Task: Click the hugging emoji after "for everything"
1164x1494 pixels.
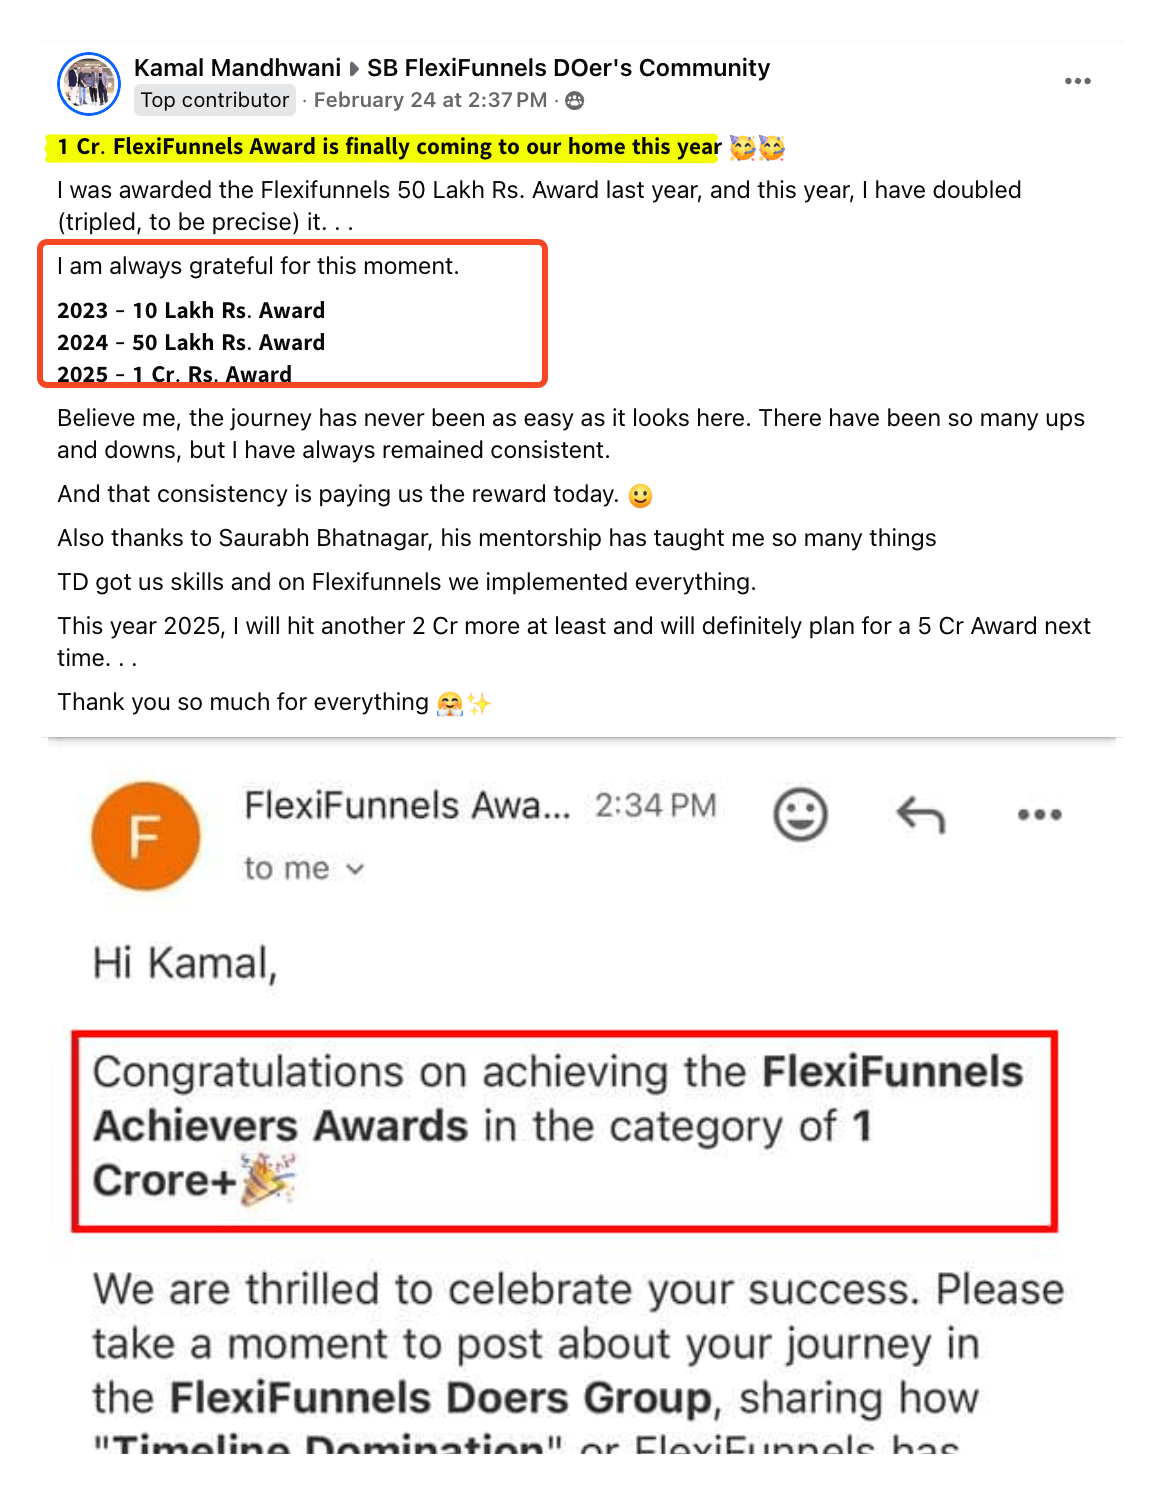Action: (x=451, y=703)
